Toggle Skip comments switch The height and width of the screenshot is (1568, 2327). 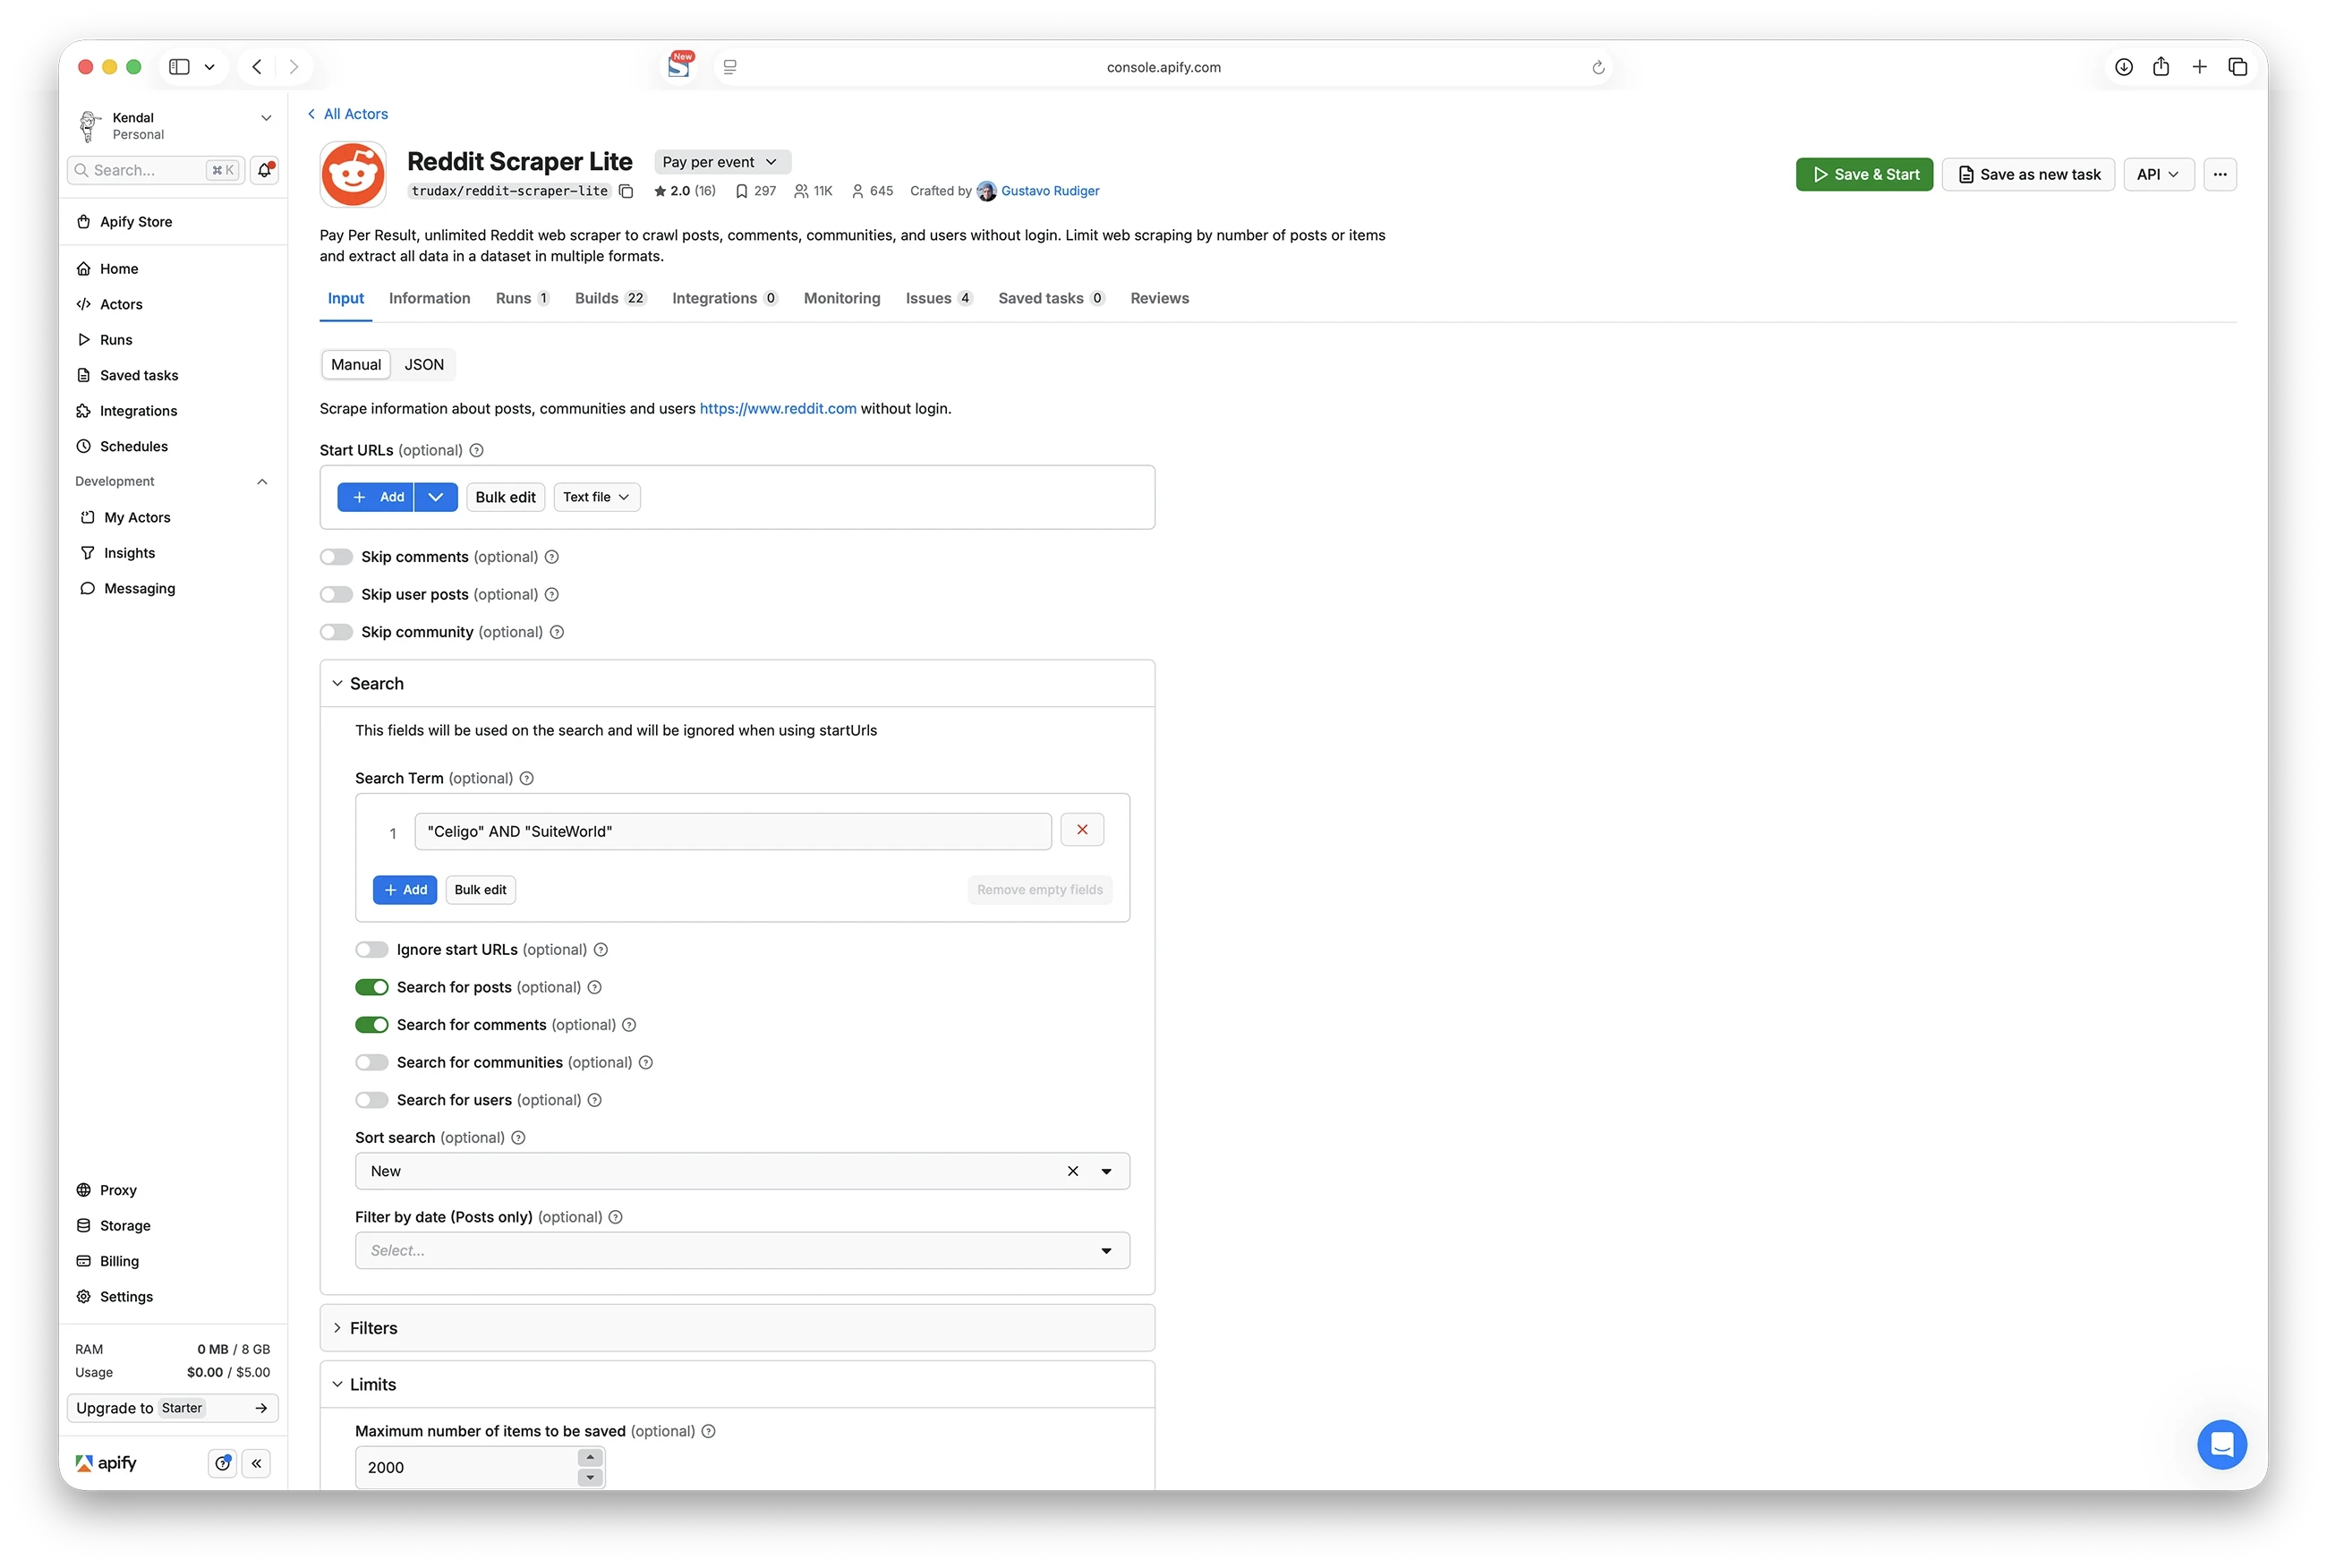point(337,557)
